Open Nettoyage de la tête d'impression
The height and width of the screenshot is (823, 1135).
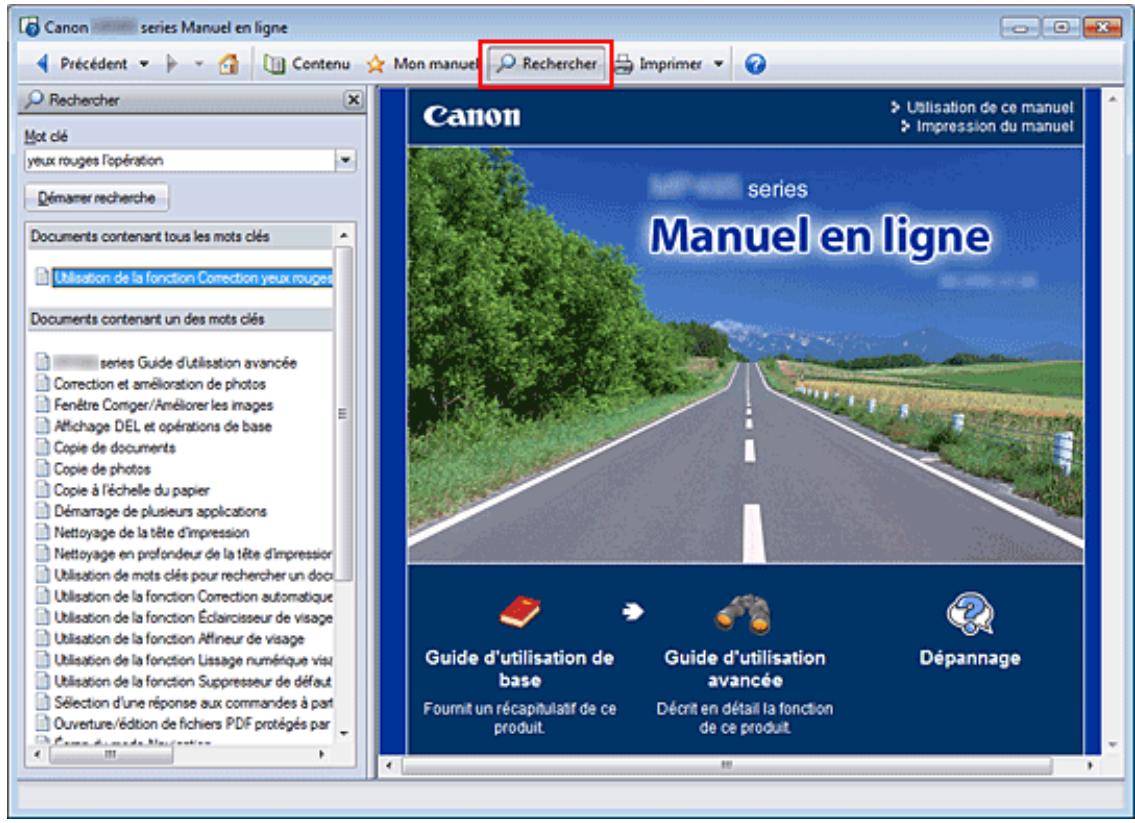click(151, 533)
